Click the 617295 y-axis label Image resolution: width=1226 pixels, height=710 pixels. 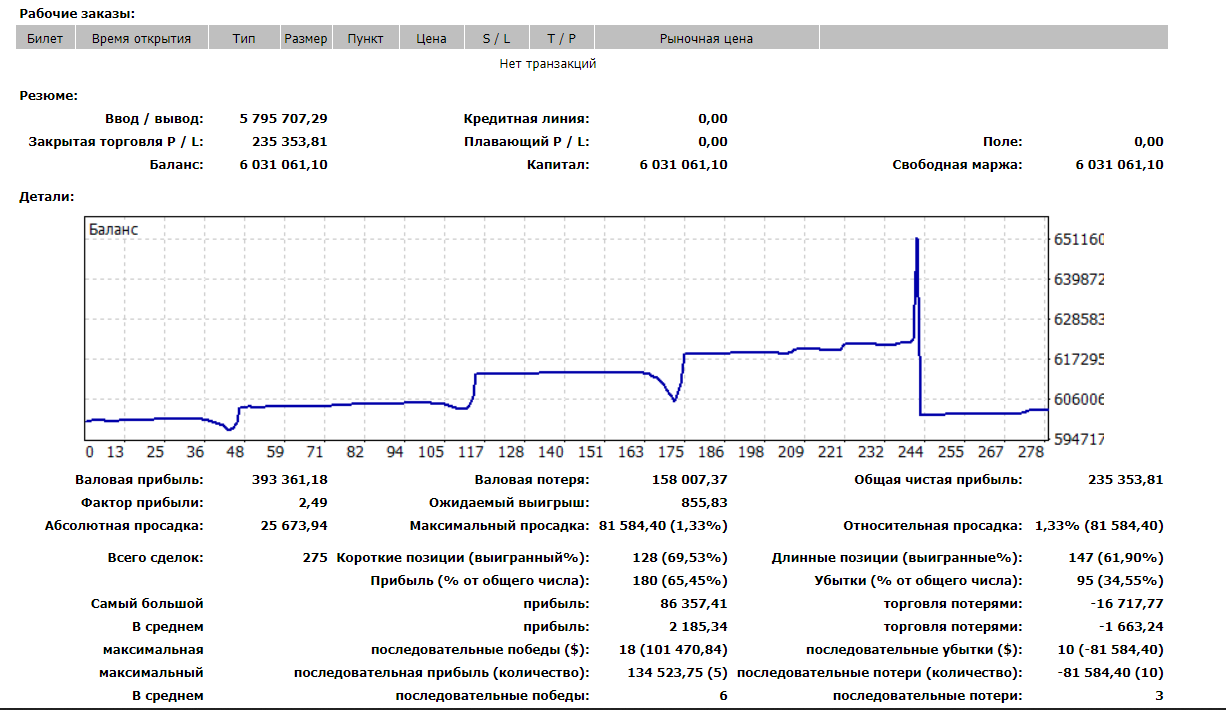(x=1079, y=359)
